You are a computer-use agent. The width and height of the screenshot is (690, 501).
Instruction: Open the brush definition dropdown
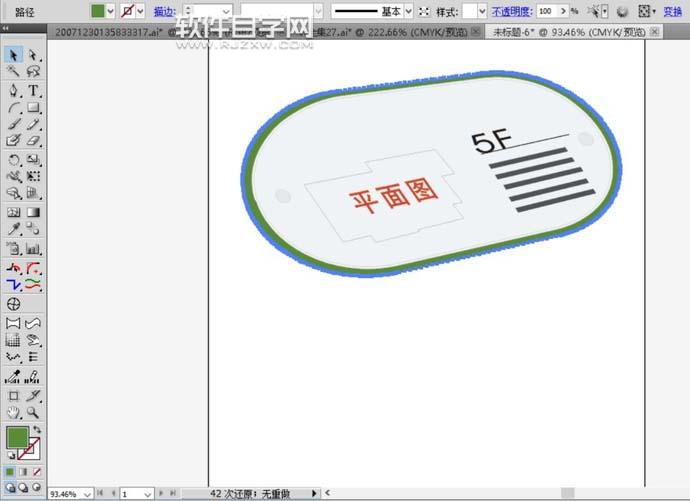[x=319, y=11]
